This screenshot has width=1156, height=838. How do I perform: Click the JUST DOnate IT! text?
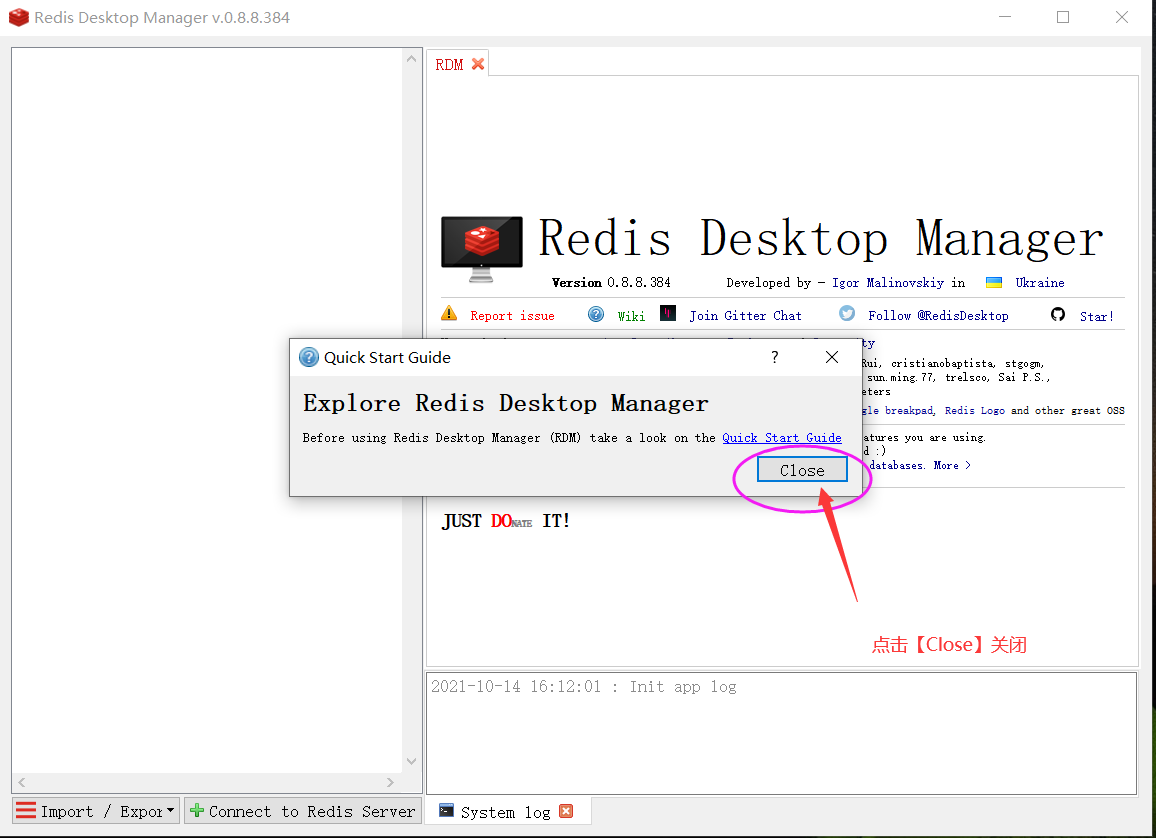[506, 521]
